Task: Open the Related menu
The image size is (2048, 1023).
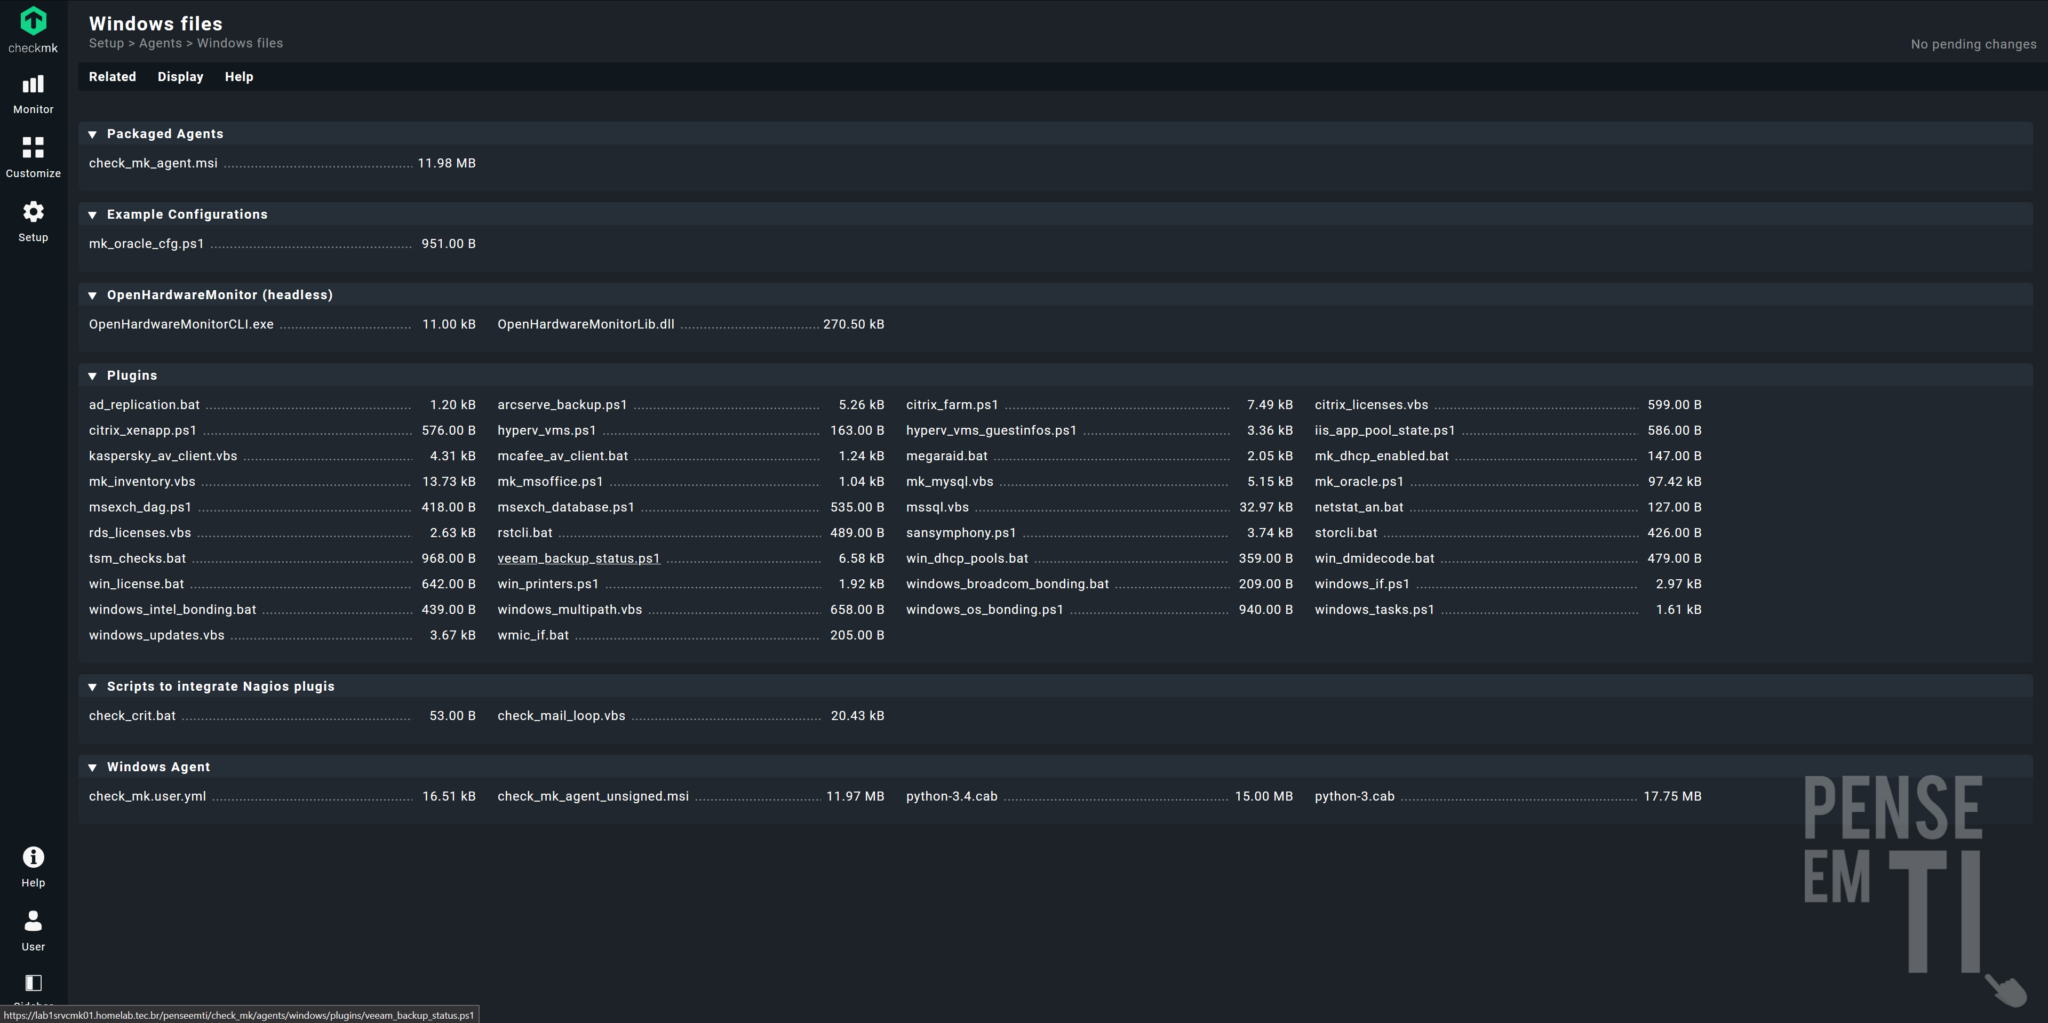Action: point(111,76)
